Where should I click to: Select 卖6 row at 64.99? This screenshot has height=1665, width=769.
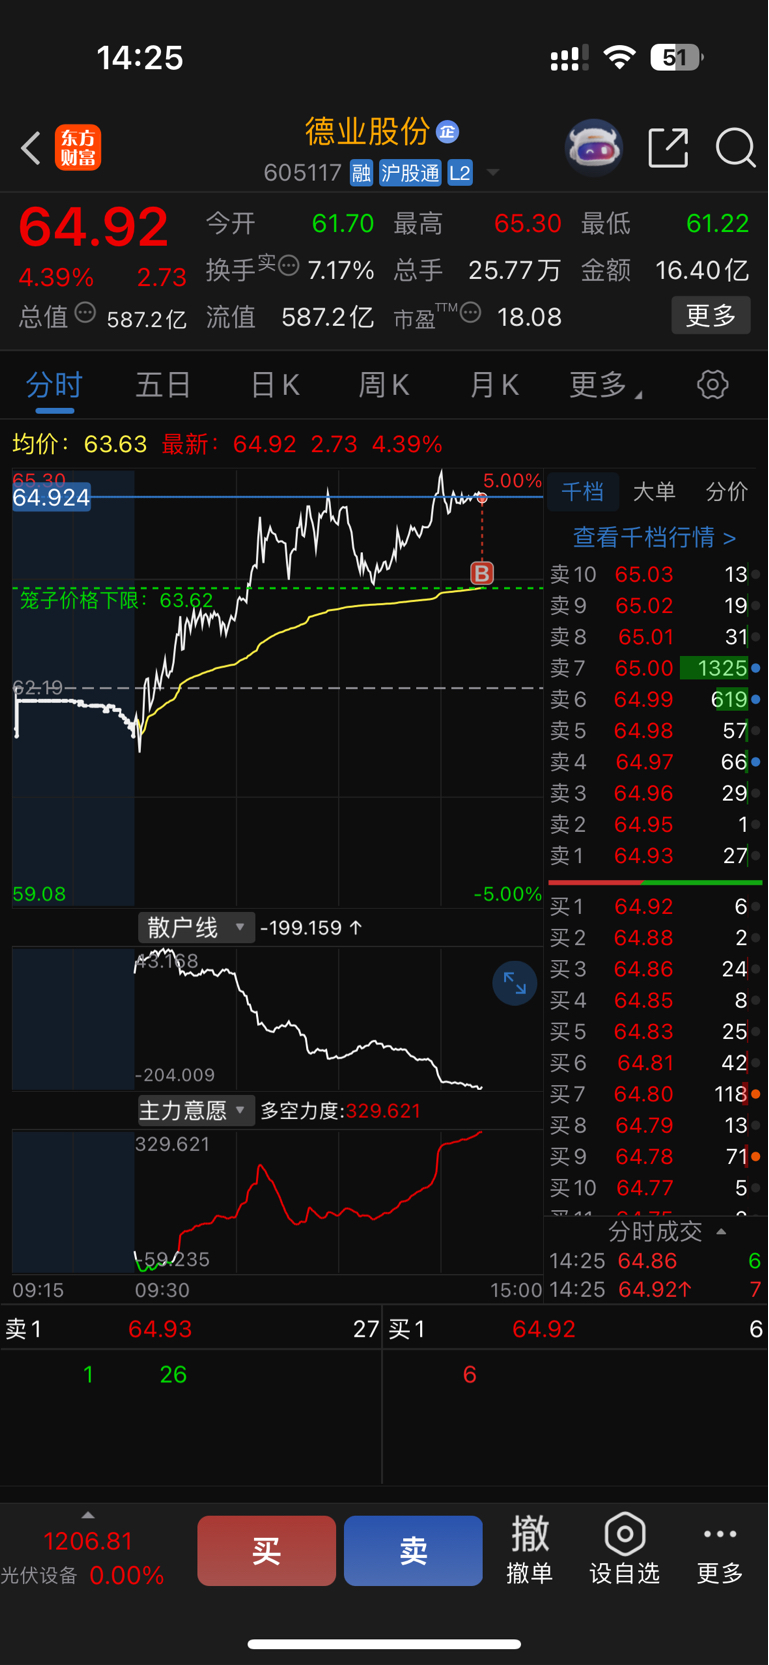(655, 699)
